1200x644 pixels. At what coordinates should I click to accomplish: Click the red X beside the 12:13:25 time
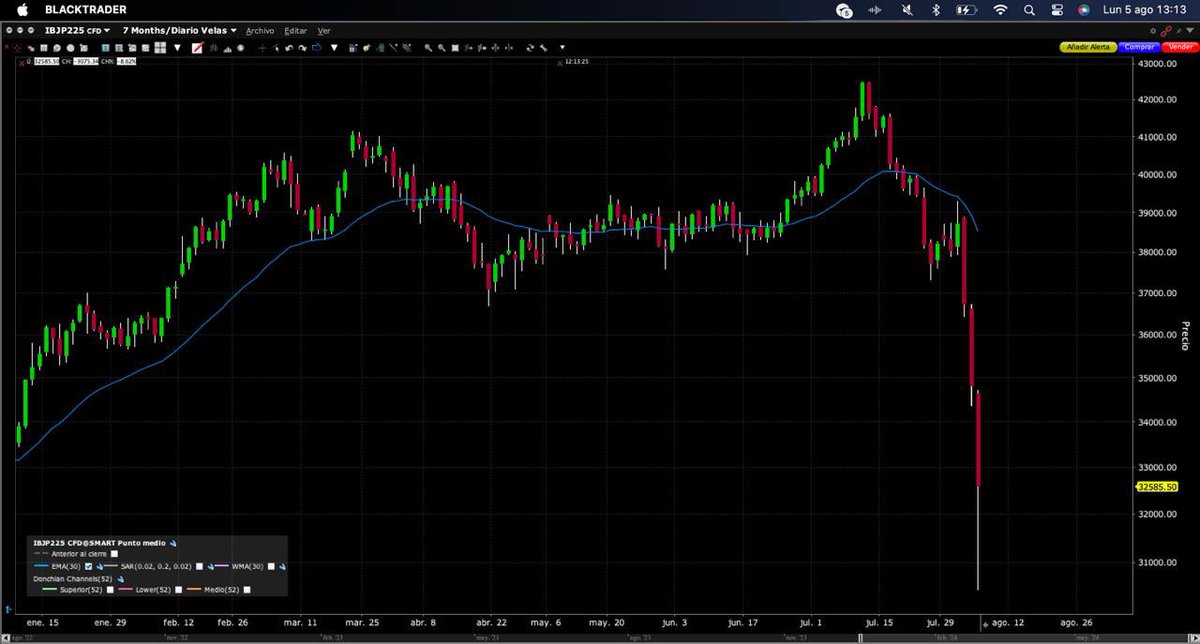click(562, 62)
